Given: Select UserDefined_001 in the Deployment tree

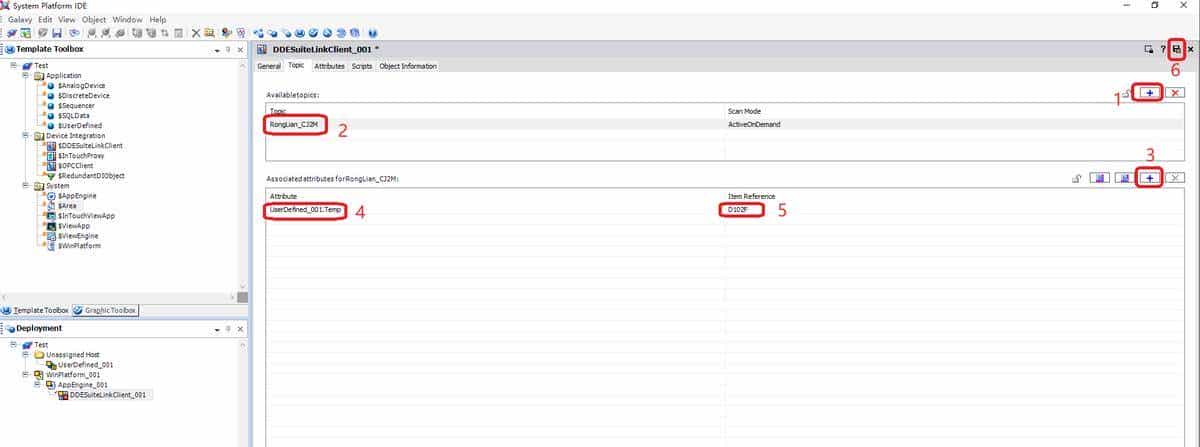Looking at the screenshot, I should (85, 365).
